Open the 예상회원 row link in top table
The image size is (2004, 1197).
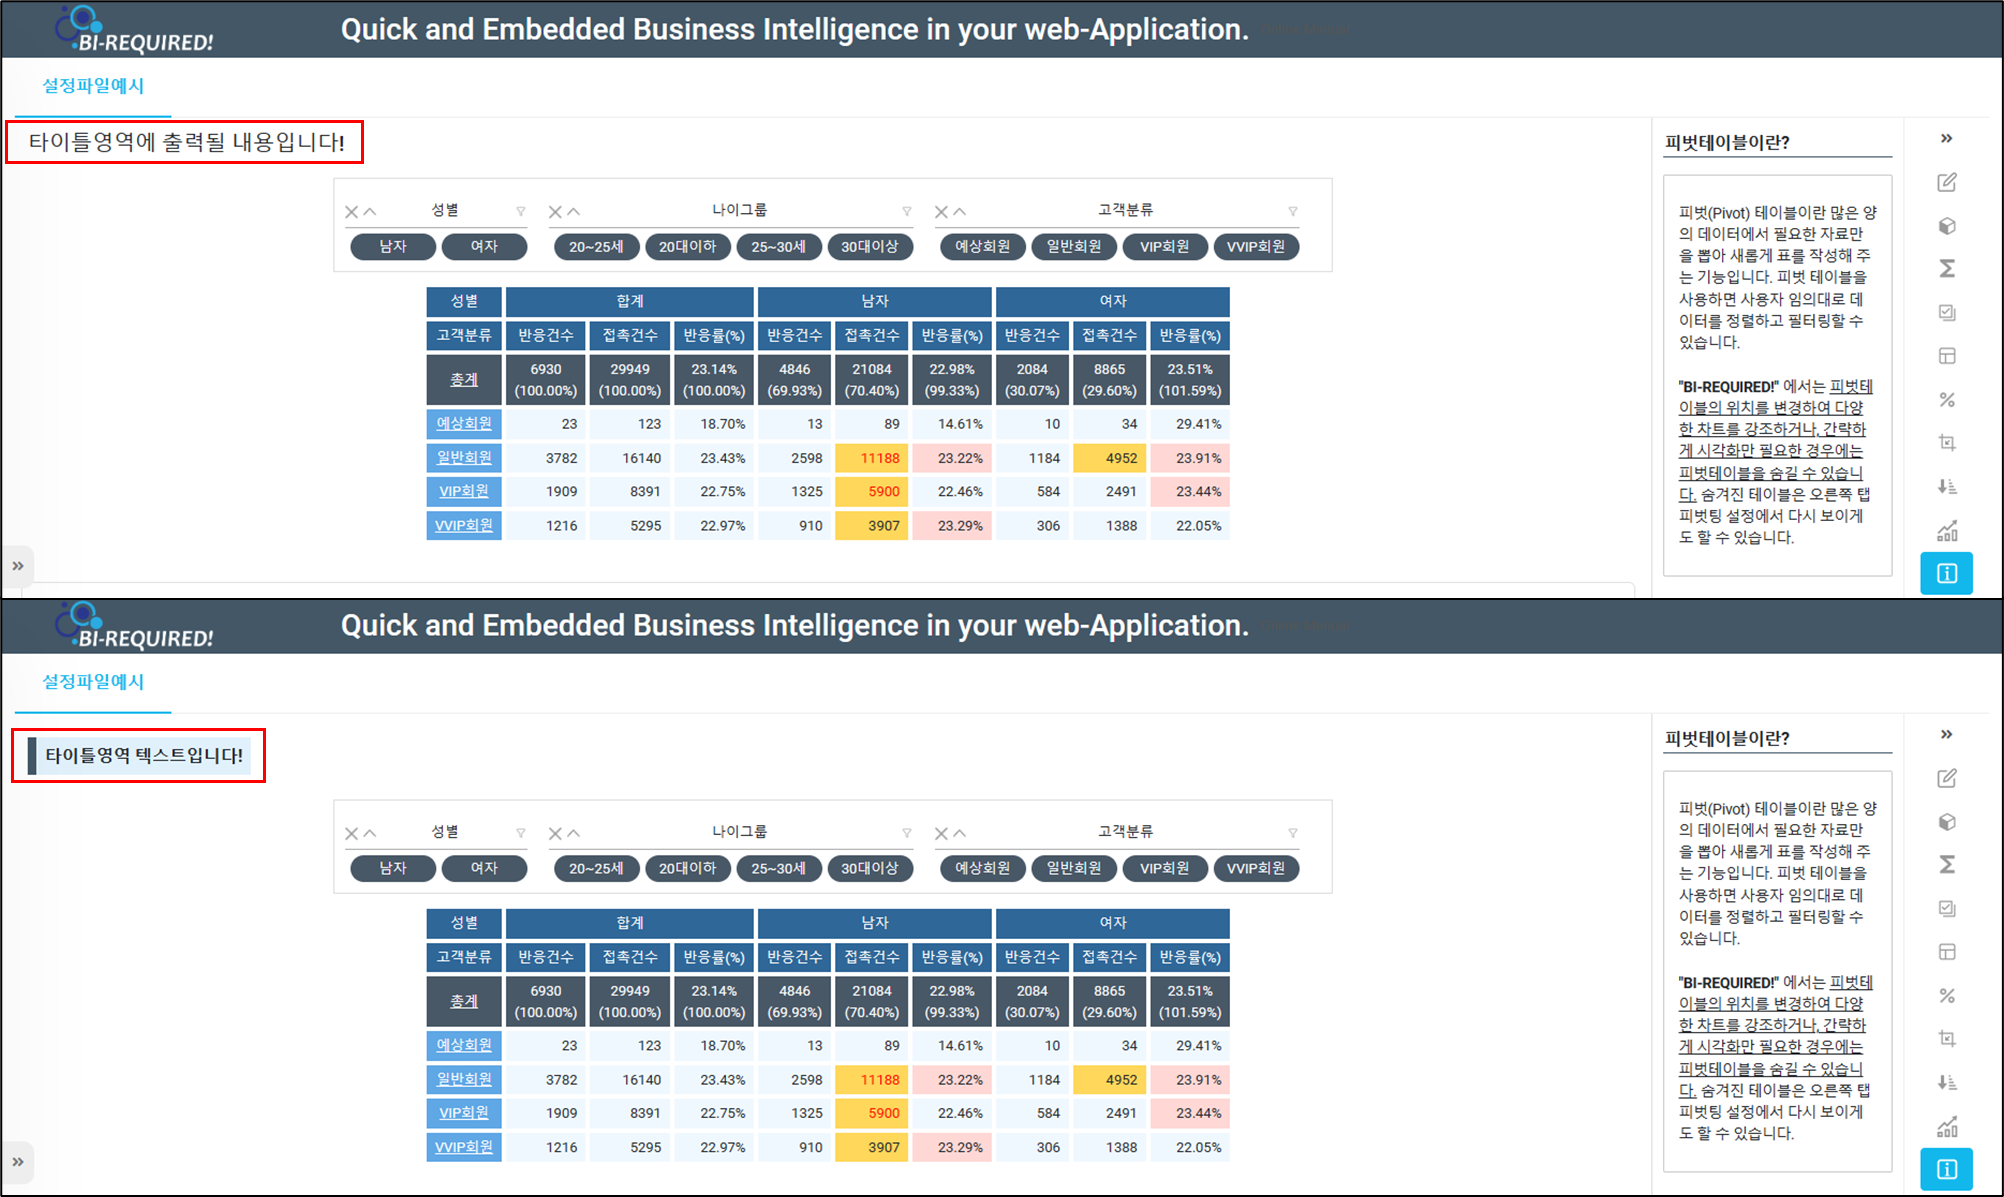(x=464, y=423)
